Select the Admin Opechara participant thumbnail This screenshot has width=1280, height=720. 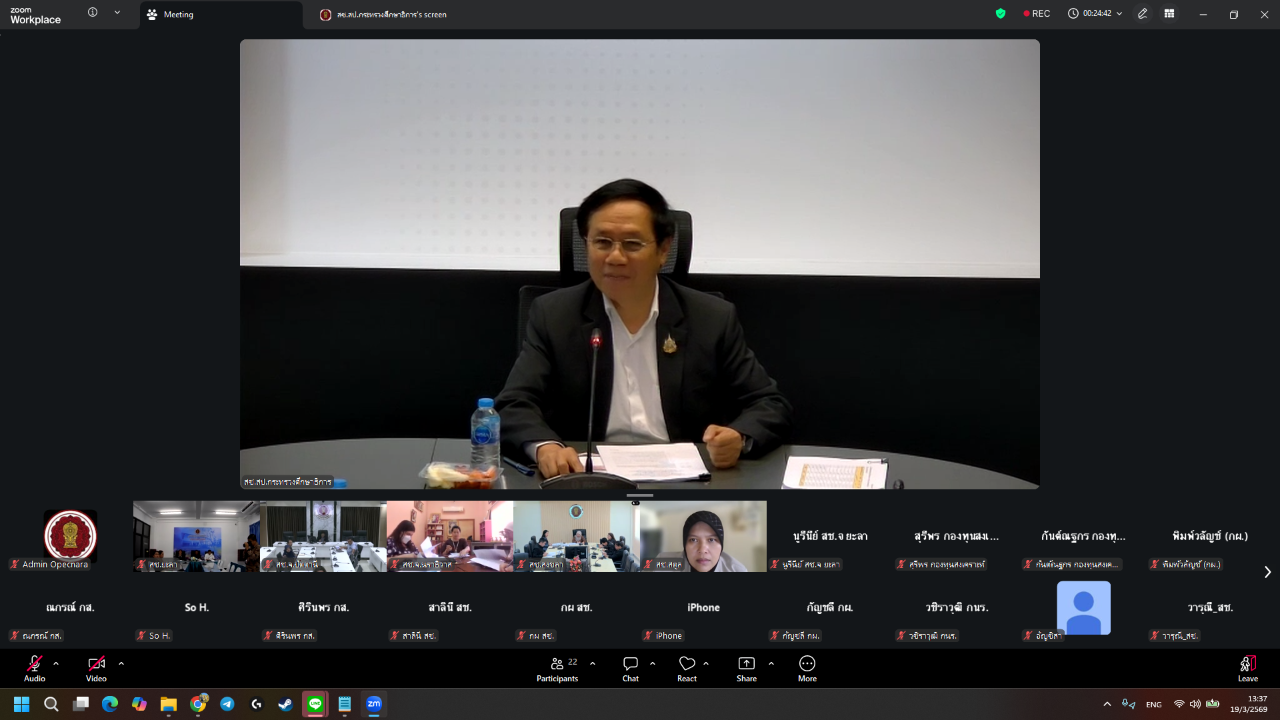coord(70,536)
